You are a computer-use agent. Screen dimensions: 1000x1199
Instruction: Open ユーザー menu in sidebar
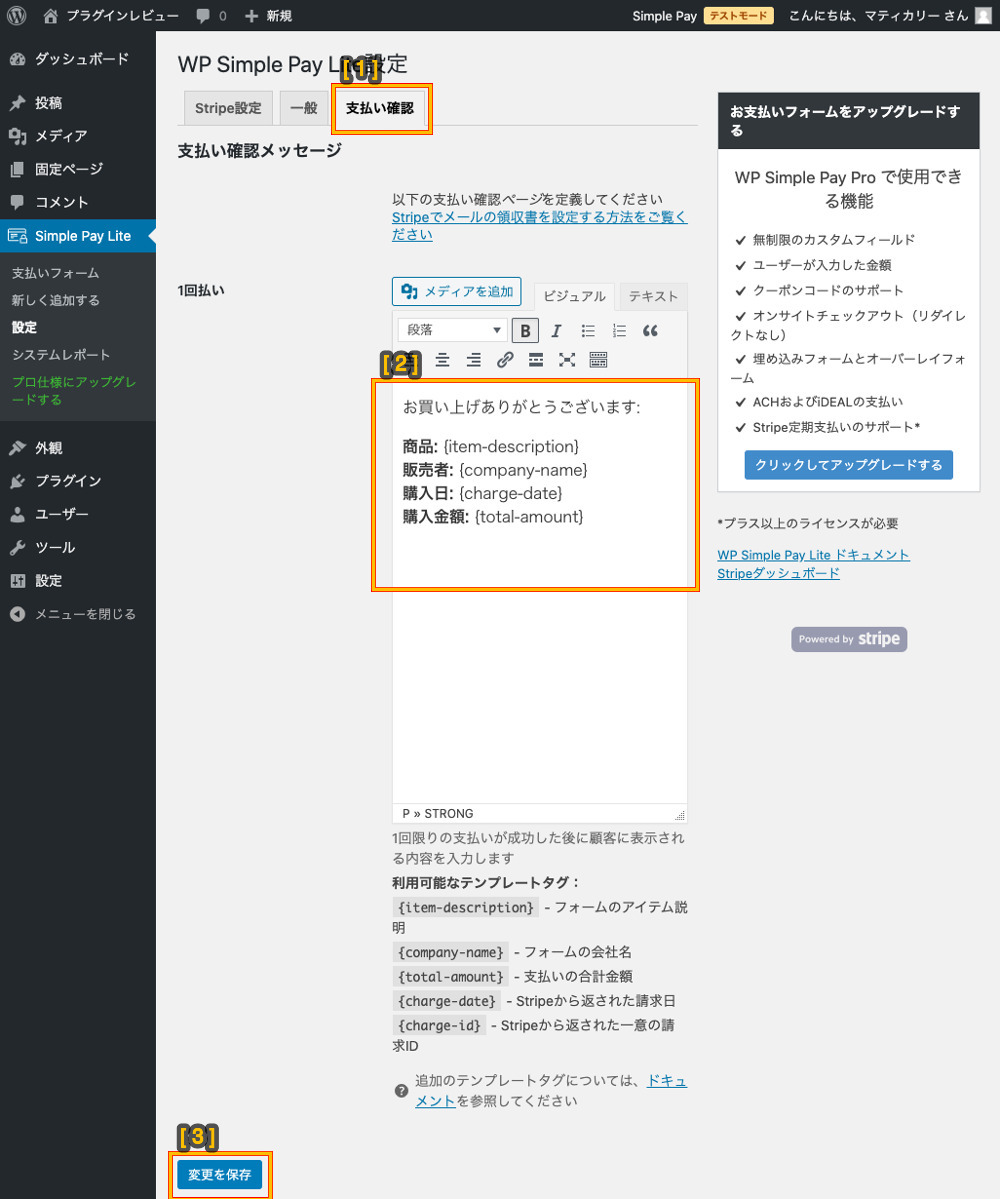[78, 514]
